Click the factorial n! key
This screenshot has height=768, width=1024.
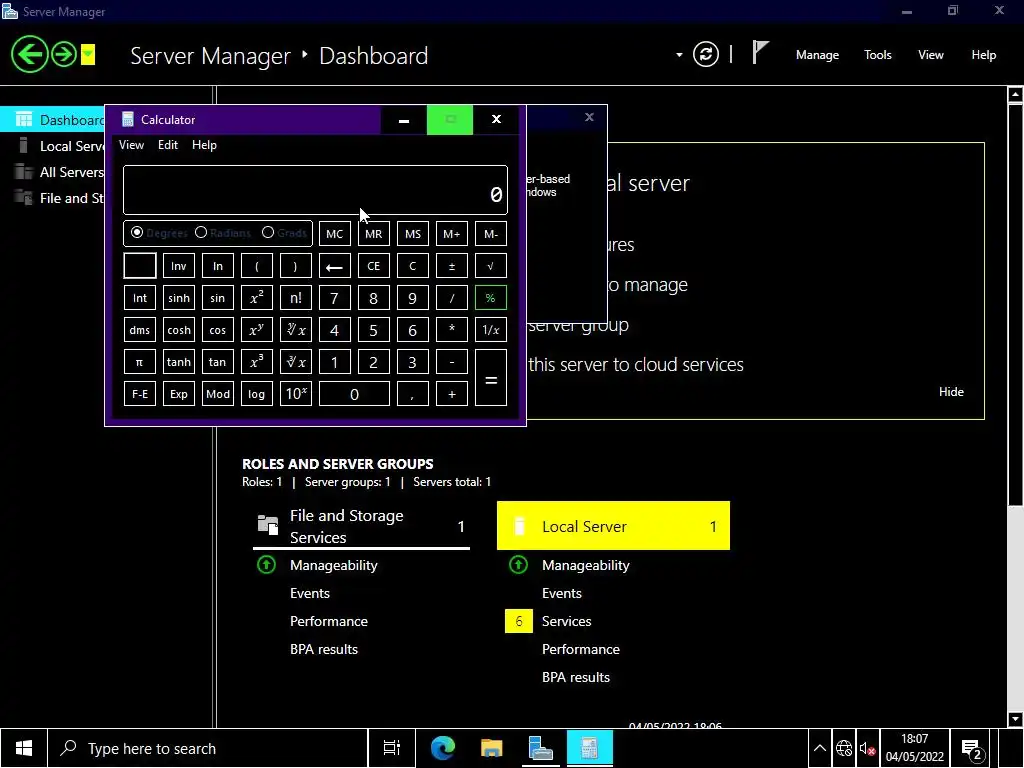pyautogui.click(x=296, y=298)
